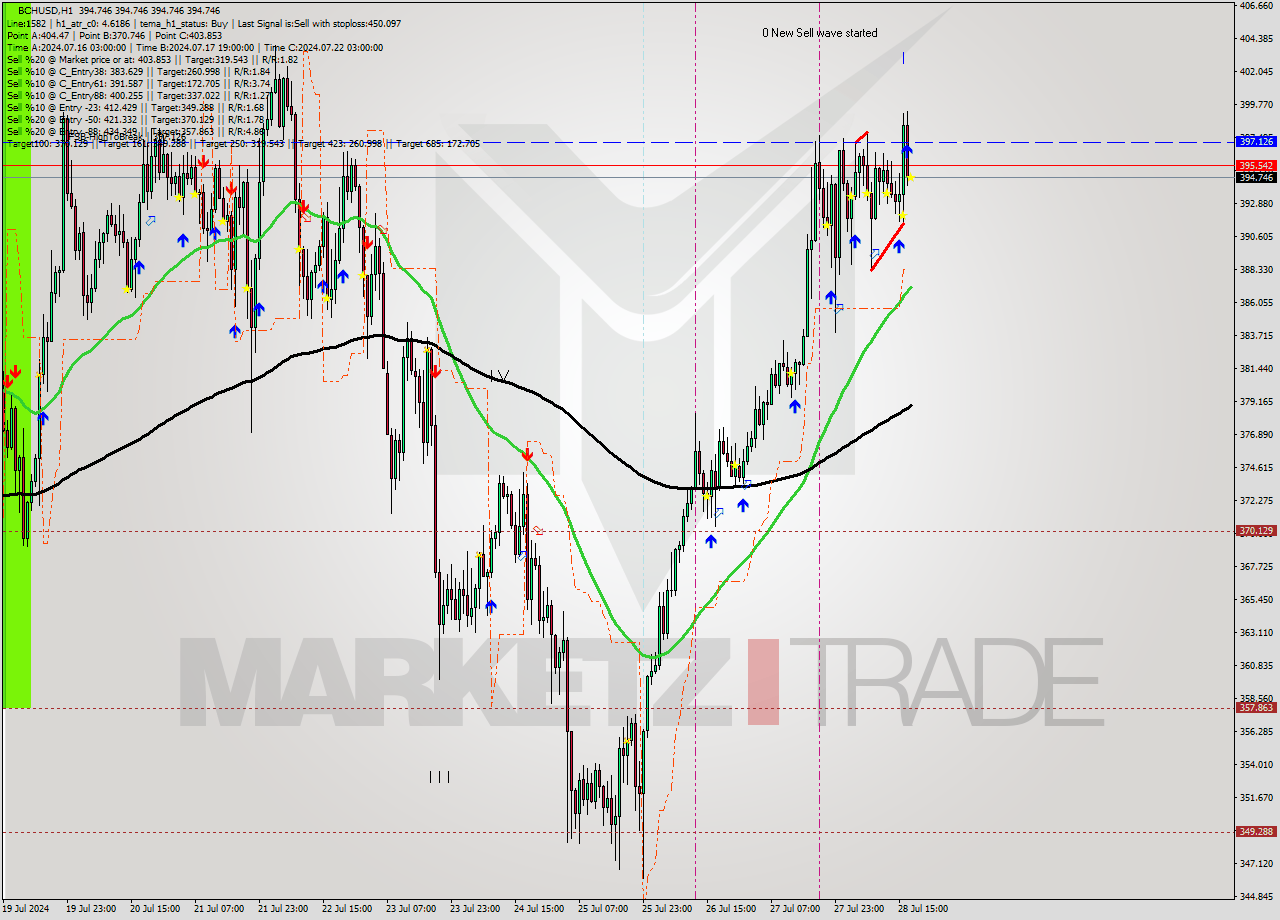This screenshot has width=1280, height=920.
Task: Click the '22 Jul 15:00' time axis label
Action: 347,909
